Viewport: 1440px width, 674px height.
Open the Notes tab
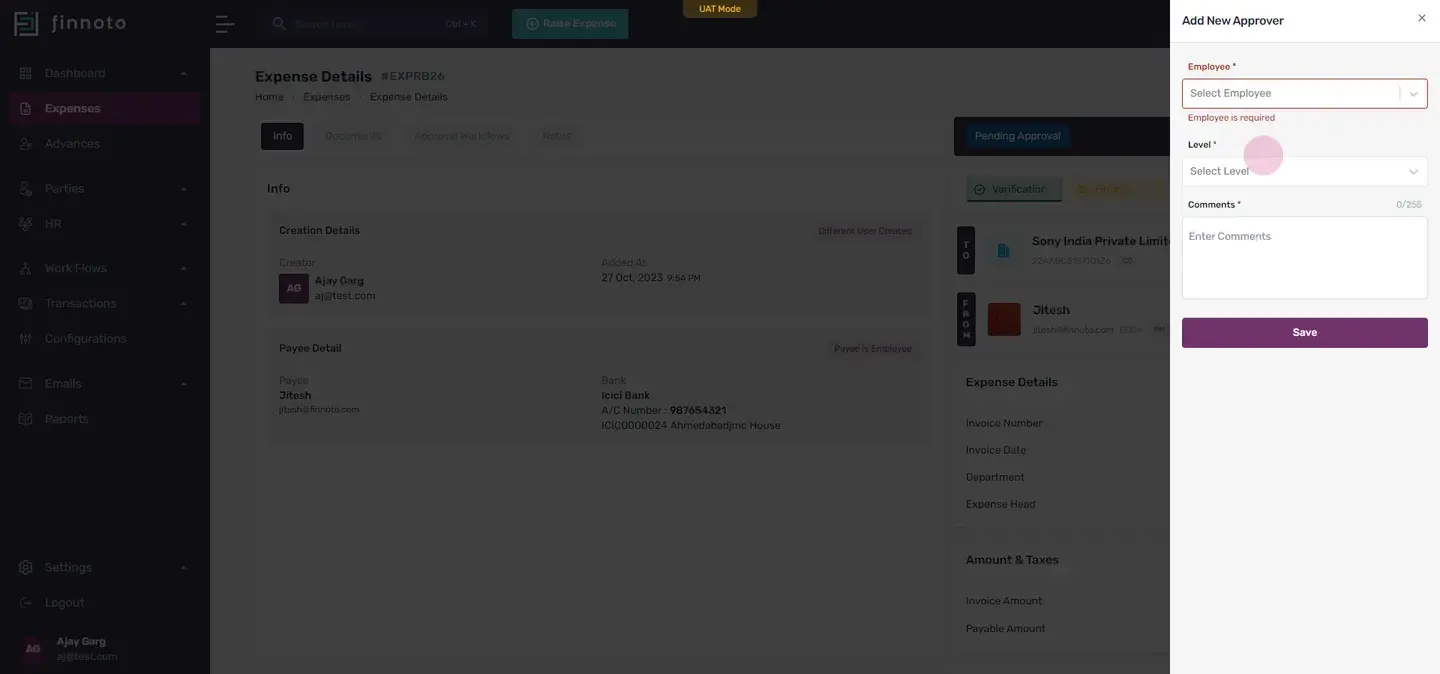556,136
